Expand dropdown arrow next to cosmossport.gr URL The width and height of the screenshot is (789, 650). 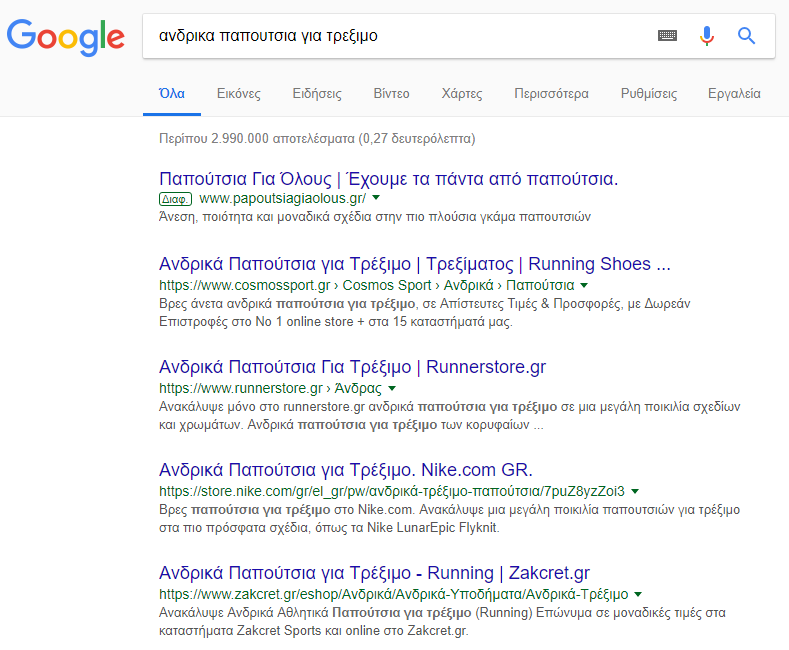click(x=584, y=285)
